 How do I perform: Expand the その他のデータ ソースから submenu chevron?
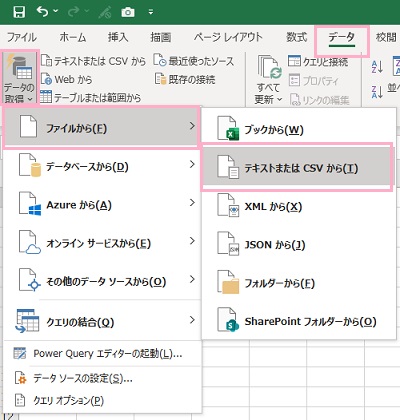192,279
